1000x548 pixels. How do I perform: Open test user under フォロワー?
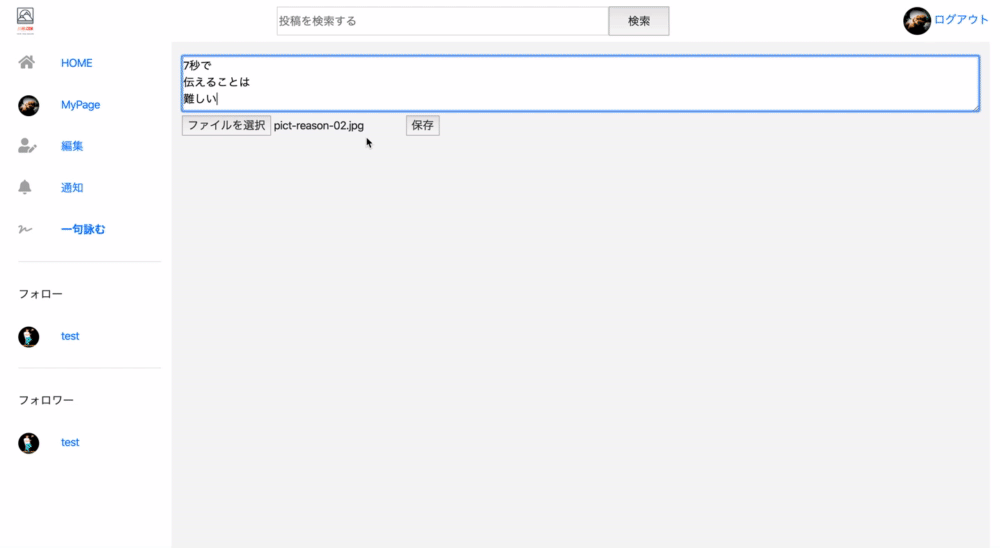click(70, 442)
